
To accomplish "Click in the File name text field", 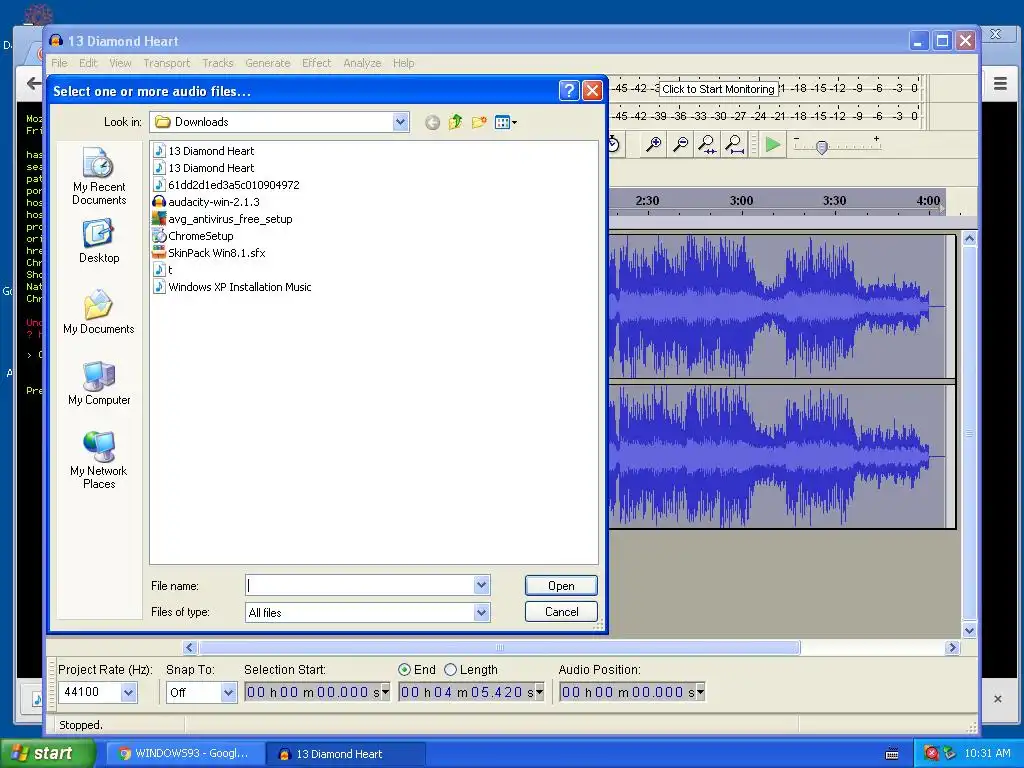I will pos(360,585).
